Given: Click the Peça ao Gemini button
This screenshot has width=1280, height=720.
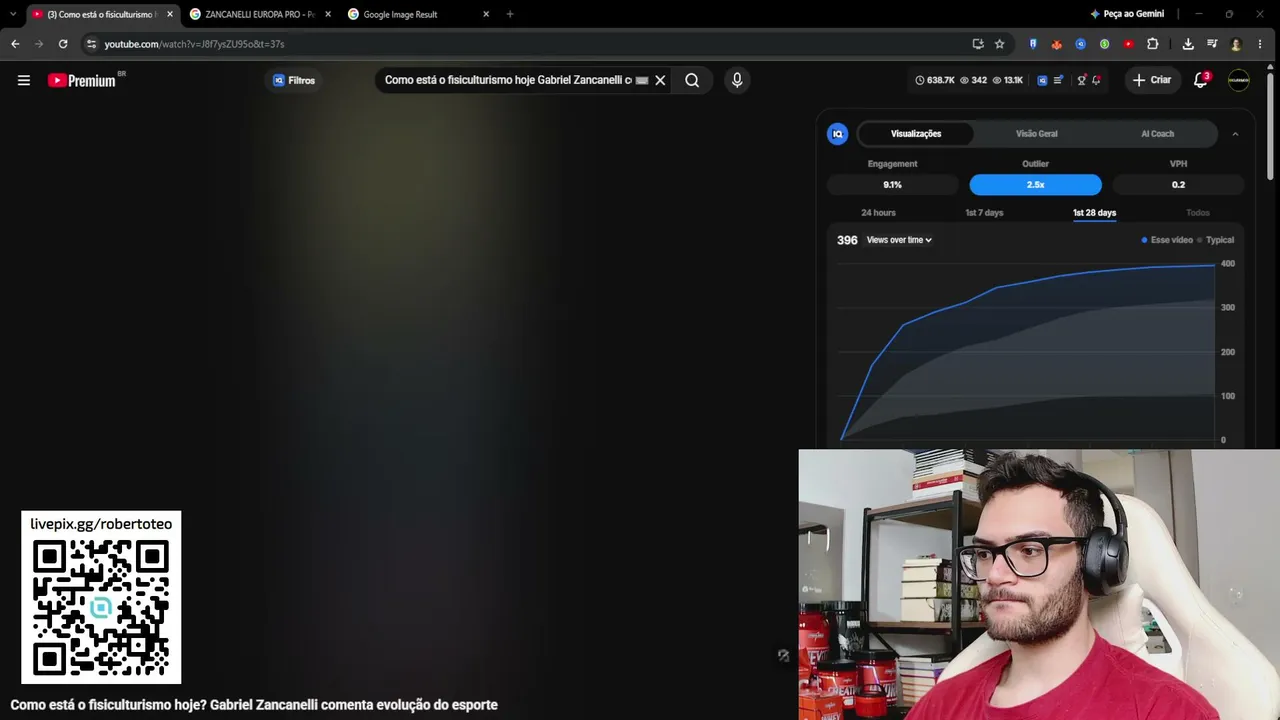Looking at the screenshot, I should coord(1127,14).
